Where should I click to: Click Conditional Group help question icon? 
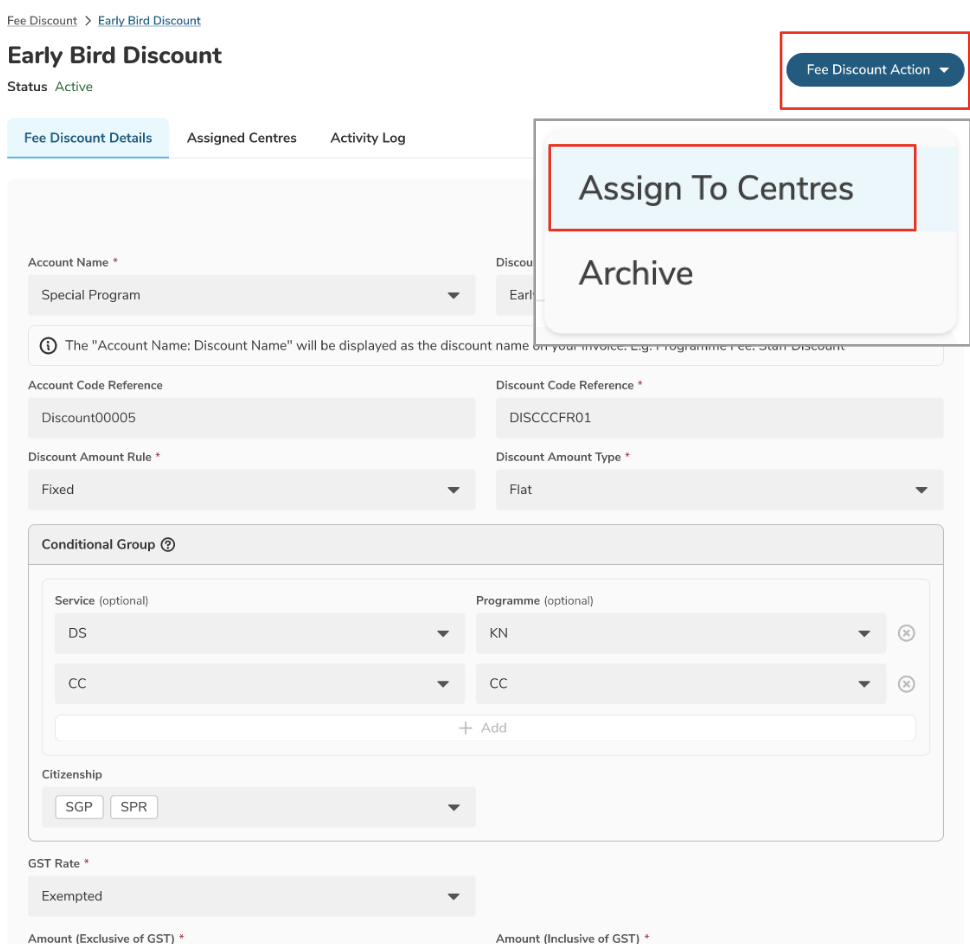[x=168, y=545]
